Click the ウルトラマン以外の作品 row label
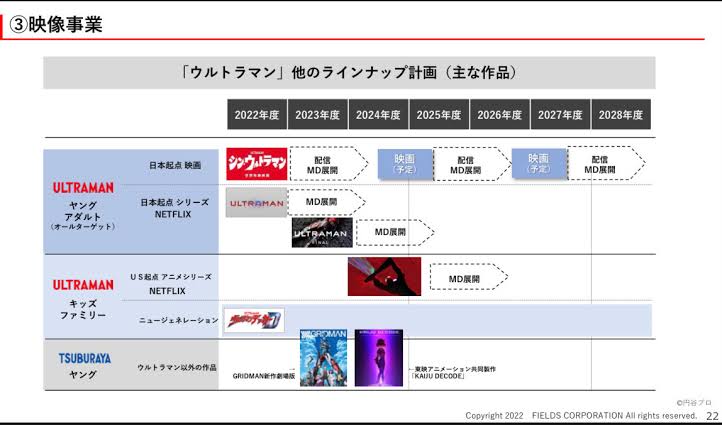 coord(174,368)
